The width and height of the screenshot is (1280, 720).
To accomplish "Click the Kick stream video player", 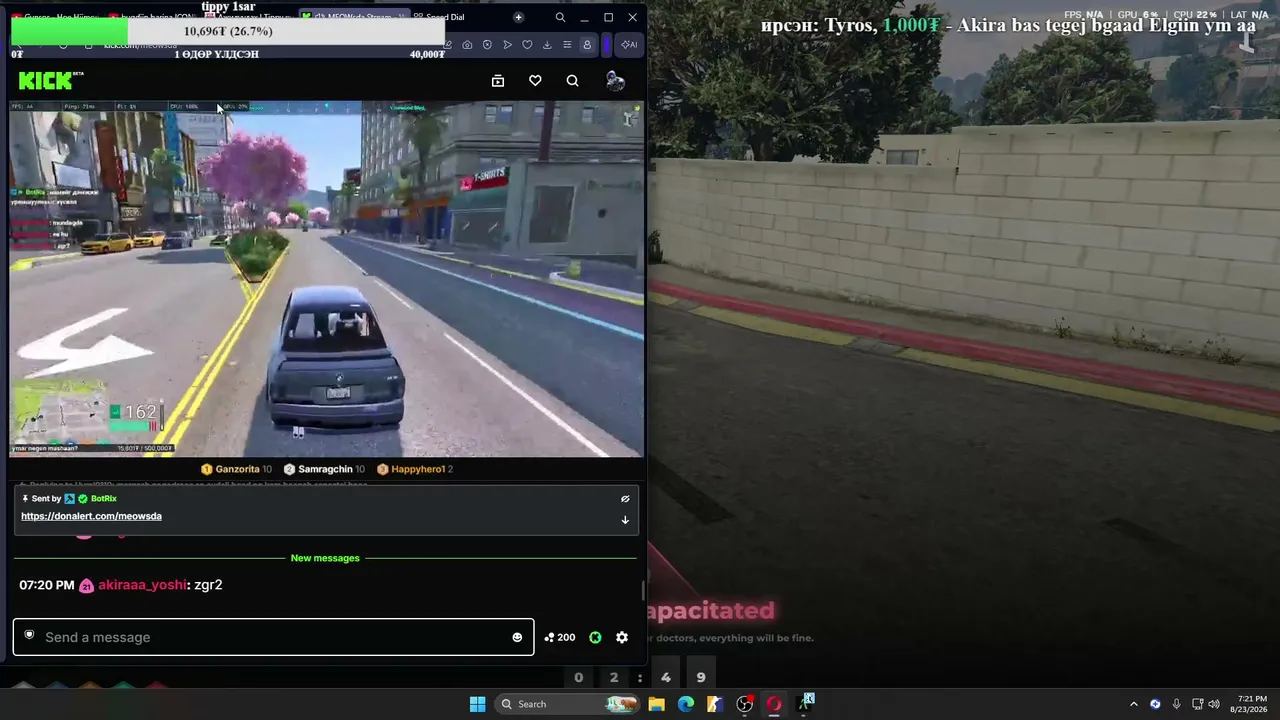I will coord(327,278).
